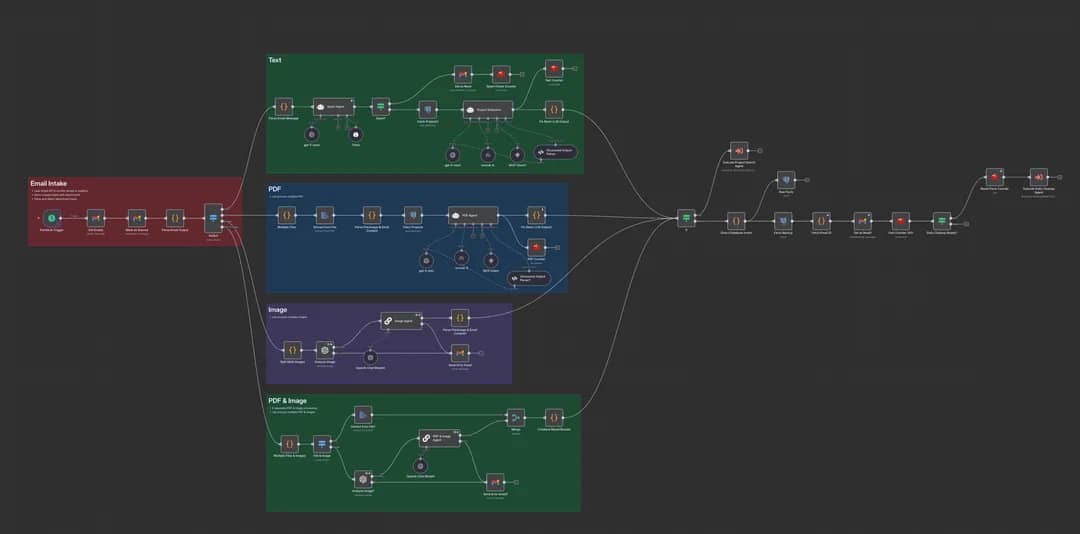Click the Image sticky note title
1080x534 pixels.
coord(278,310)
